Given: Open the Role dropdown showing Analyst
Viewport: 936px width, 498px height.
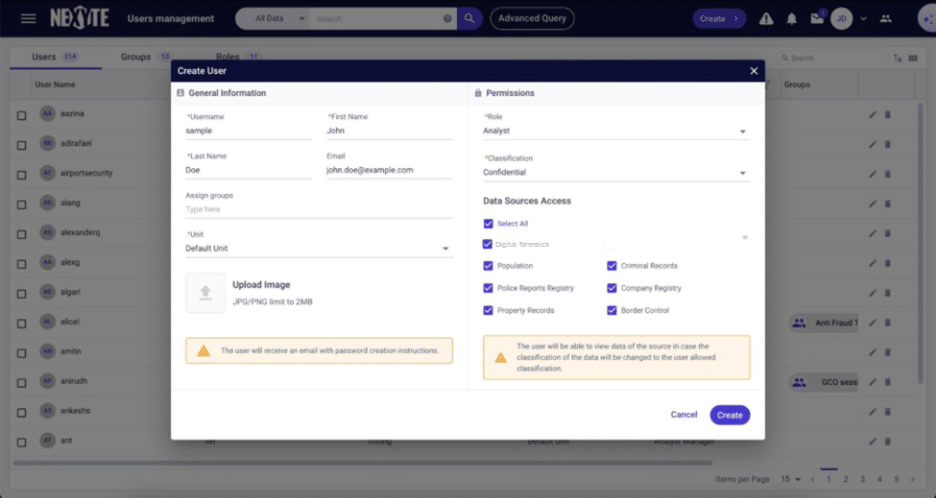Looking at the screenshot, I should [x=616, y=131].
